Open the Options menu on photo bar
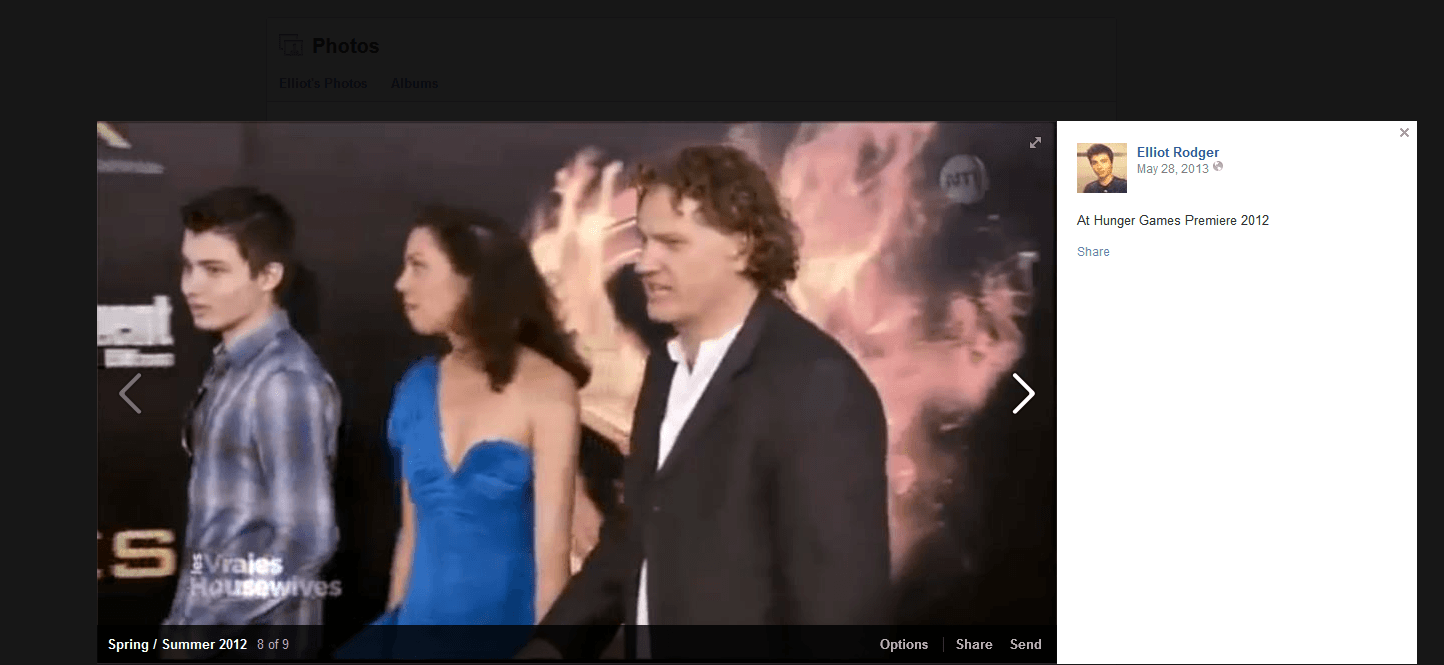 904,645
